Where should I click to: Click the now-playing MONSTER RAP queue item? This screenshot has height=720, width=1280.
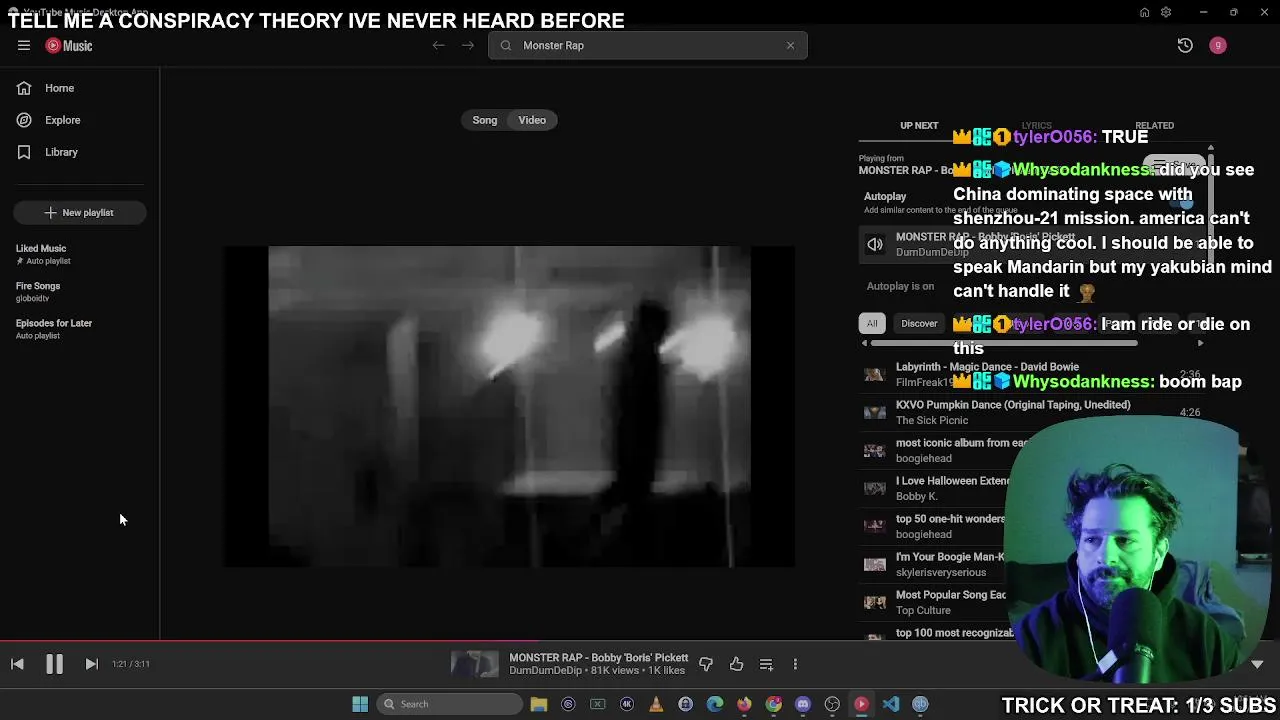[1033, 244]
